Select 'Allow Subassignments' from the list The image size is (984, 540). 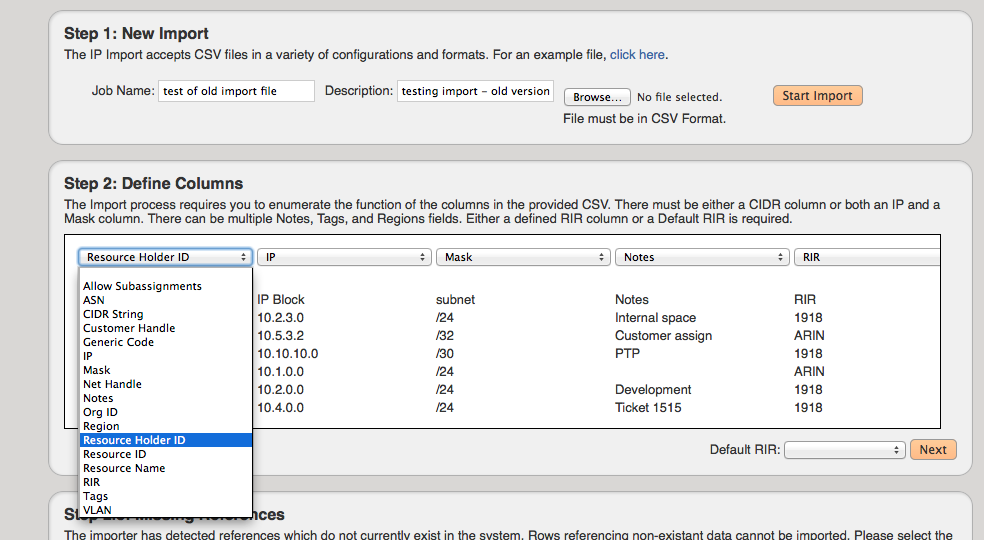(x=142, y=286)
